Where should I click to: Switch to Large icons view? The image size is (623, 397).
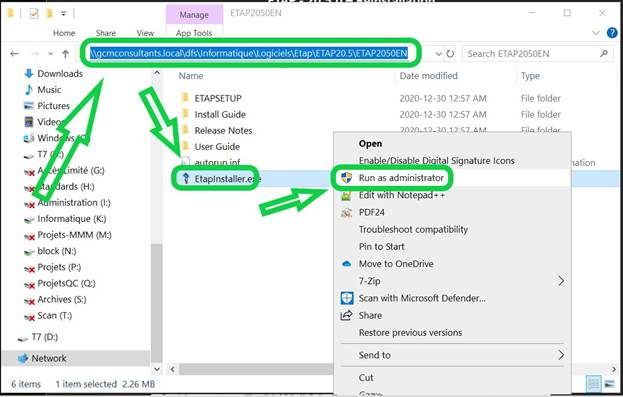tap(609, 384)
